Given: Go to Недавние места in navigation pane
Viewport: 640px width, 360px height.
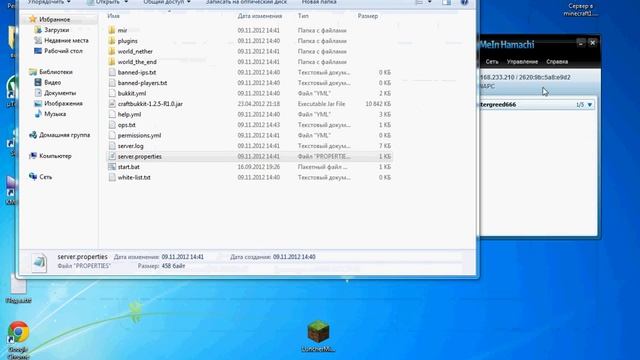Looking at the screenshot, I should pyautogui.click(x=61, y=40).
